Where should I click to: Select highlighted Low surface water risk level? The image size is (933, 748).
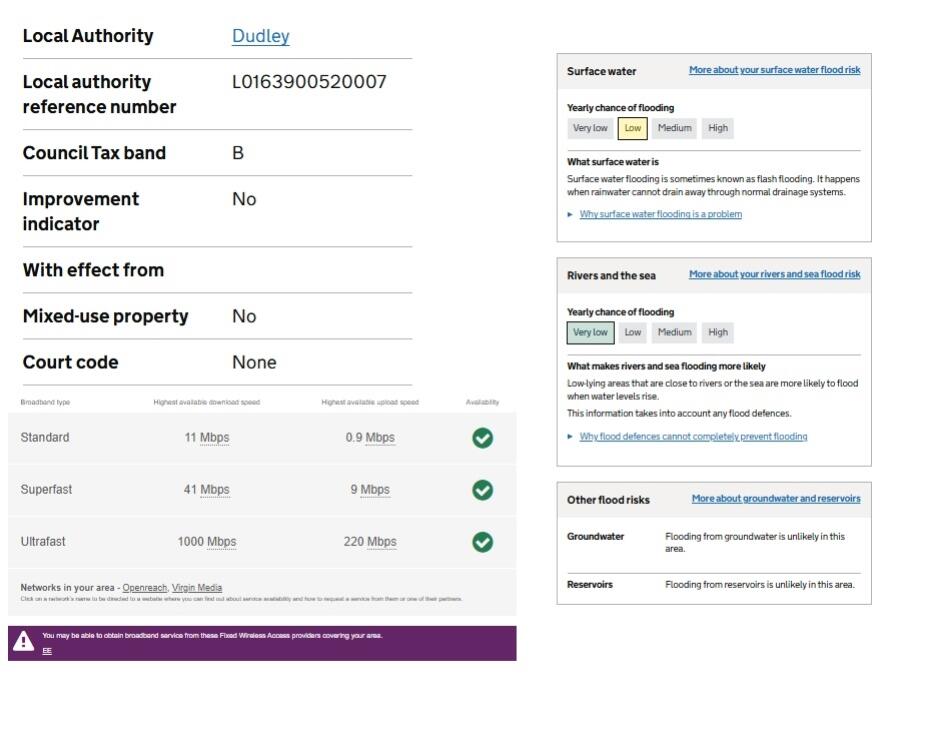click(632, 128)
